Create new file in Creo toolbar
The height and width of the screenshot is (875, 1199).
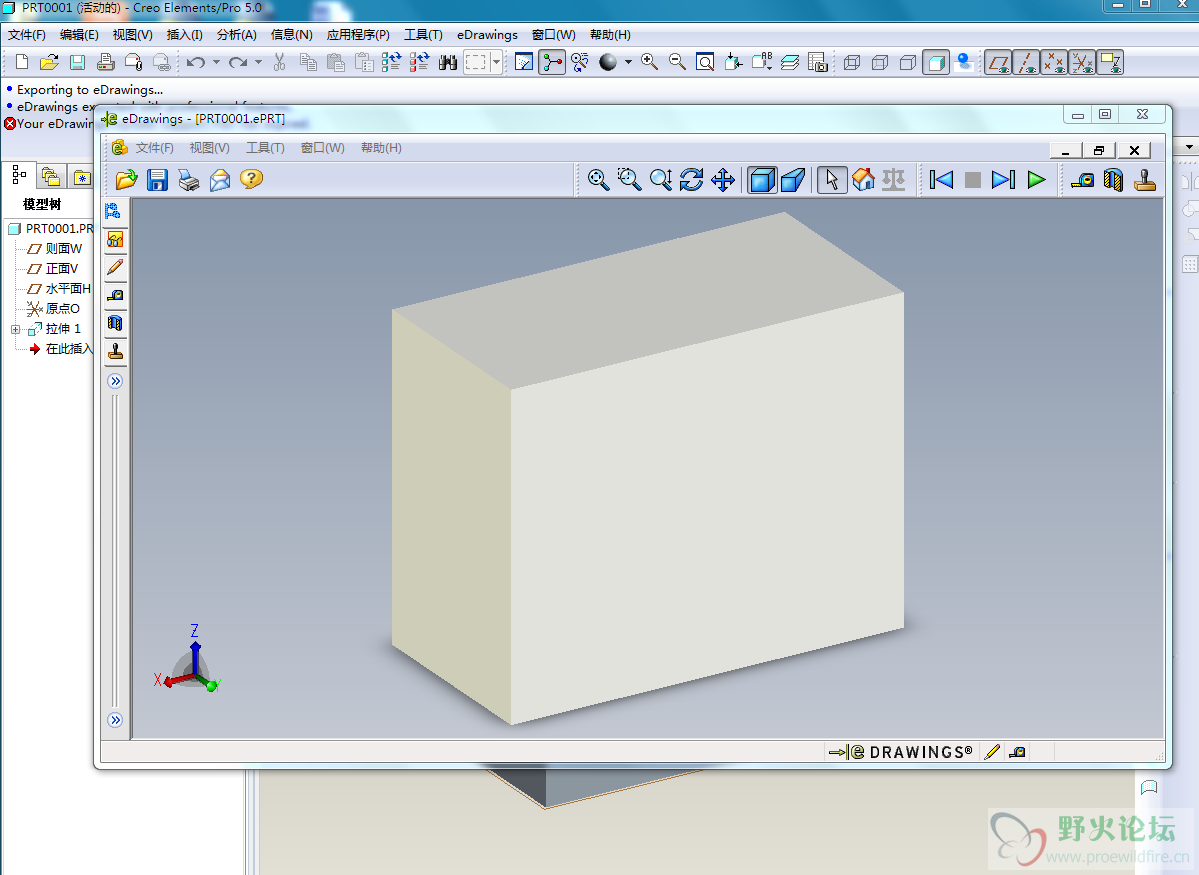tap(22, 62)
